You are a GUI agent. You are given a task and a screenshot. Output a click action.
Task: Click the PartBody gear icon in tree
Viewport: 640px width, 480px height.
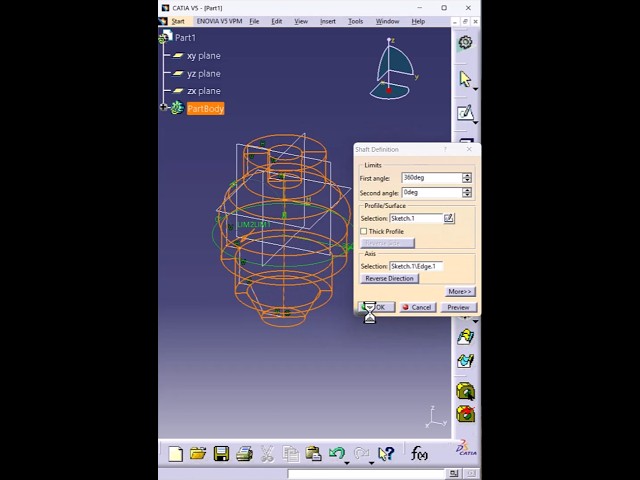click(x=177, y=108)
